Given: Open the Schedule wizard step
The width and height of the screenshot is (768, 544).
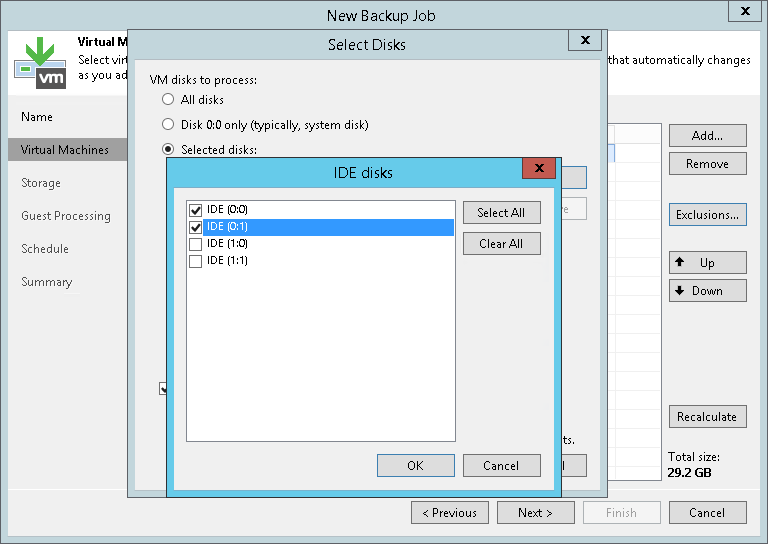Looking at the screenshot, I should point(45,249).
